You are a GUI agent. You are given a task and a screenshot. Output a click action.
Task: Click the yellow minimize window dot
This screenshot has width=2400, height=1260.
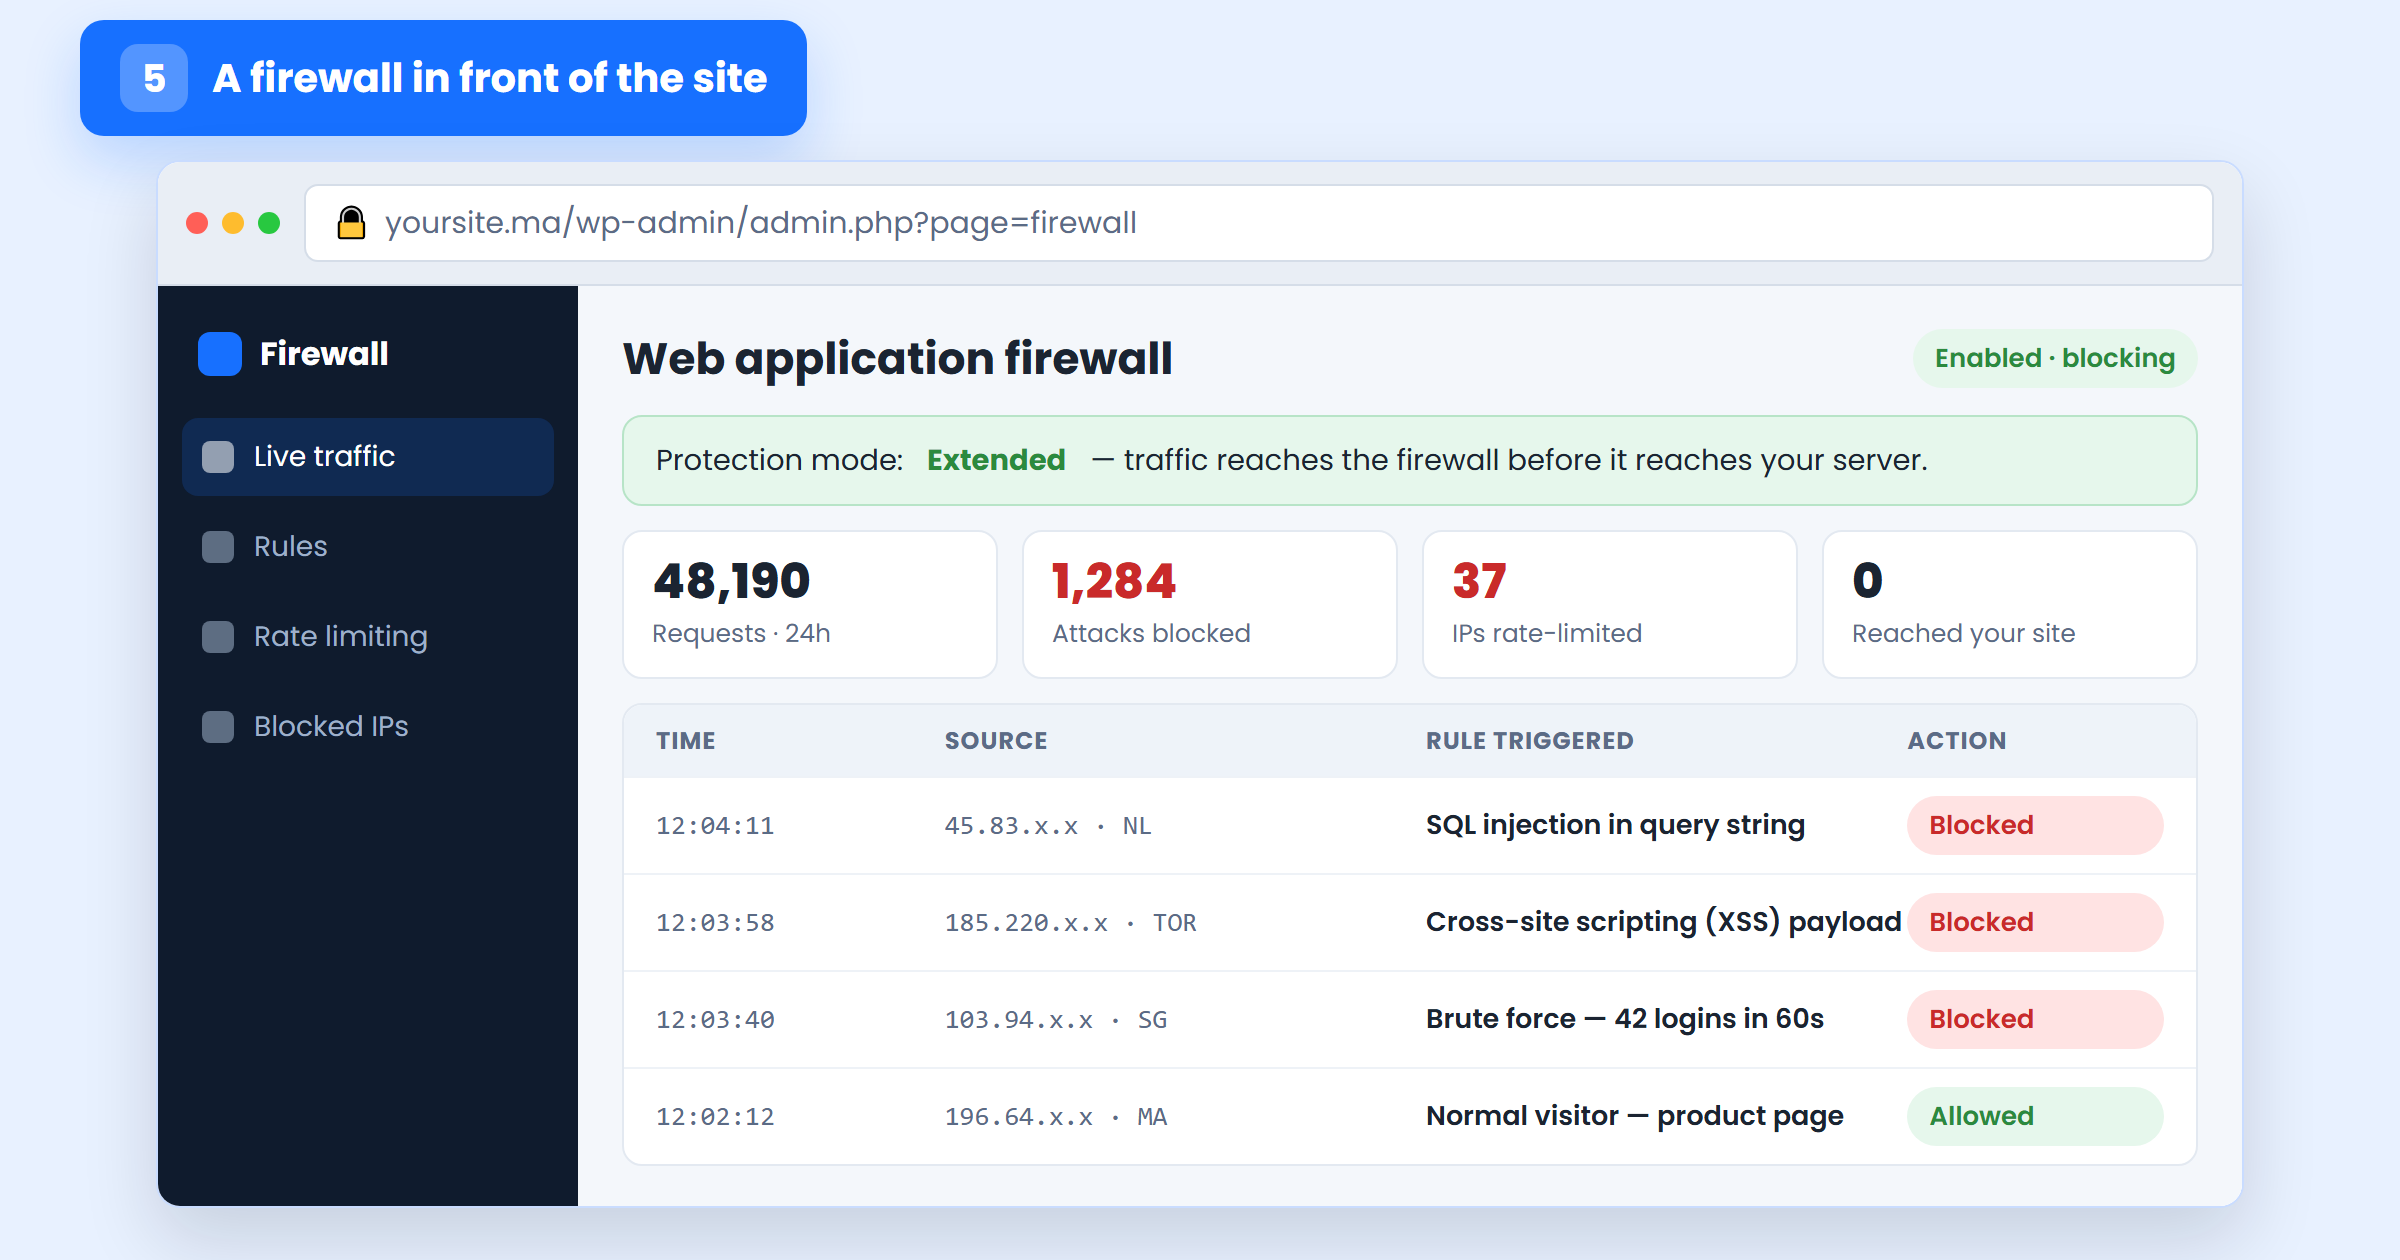pyautogui.click(x=233, y=223)
